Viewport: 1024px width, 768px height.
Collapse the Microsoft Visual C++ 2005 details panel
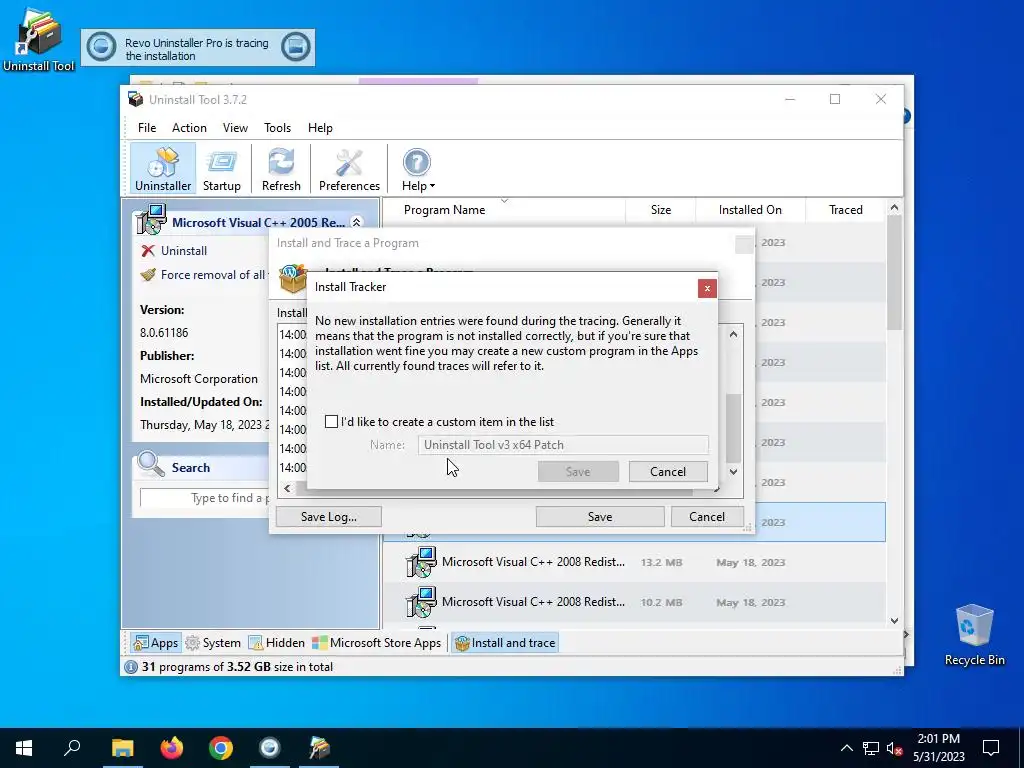pos(357,223)
